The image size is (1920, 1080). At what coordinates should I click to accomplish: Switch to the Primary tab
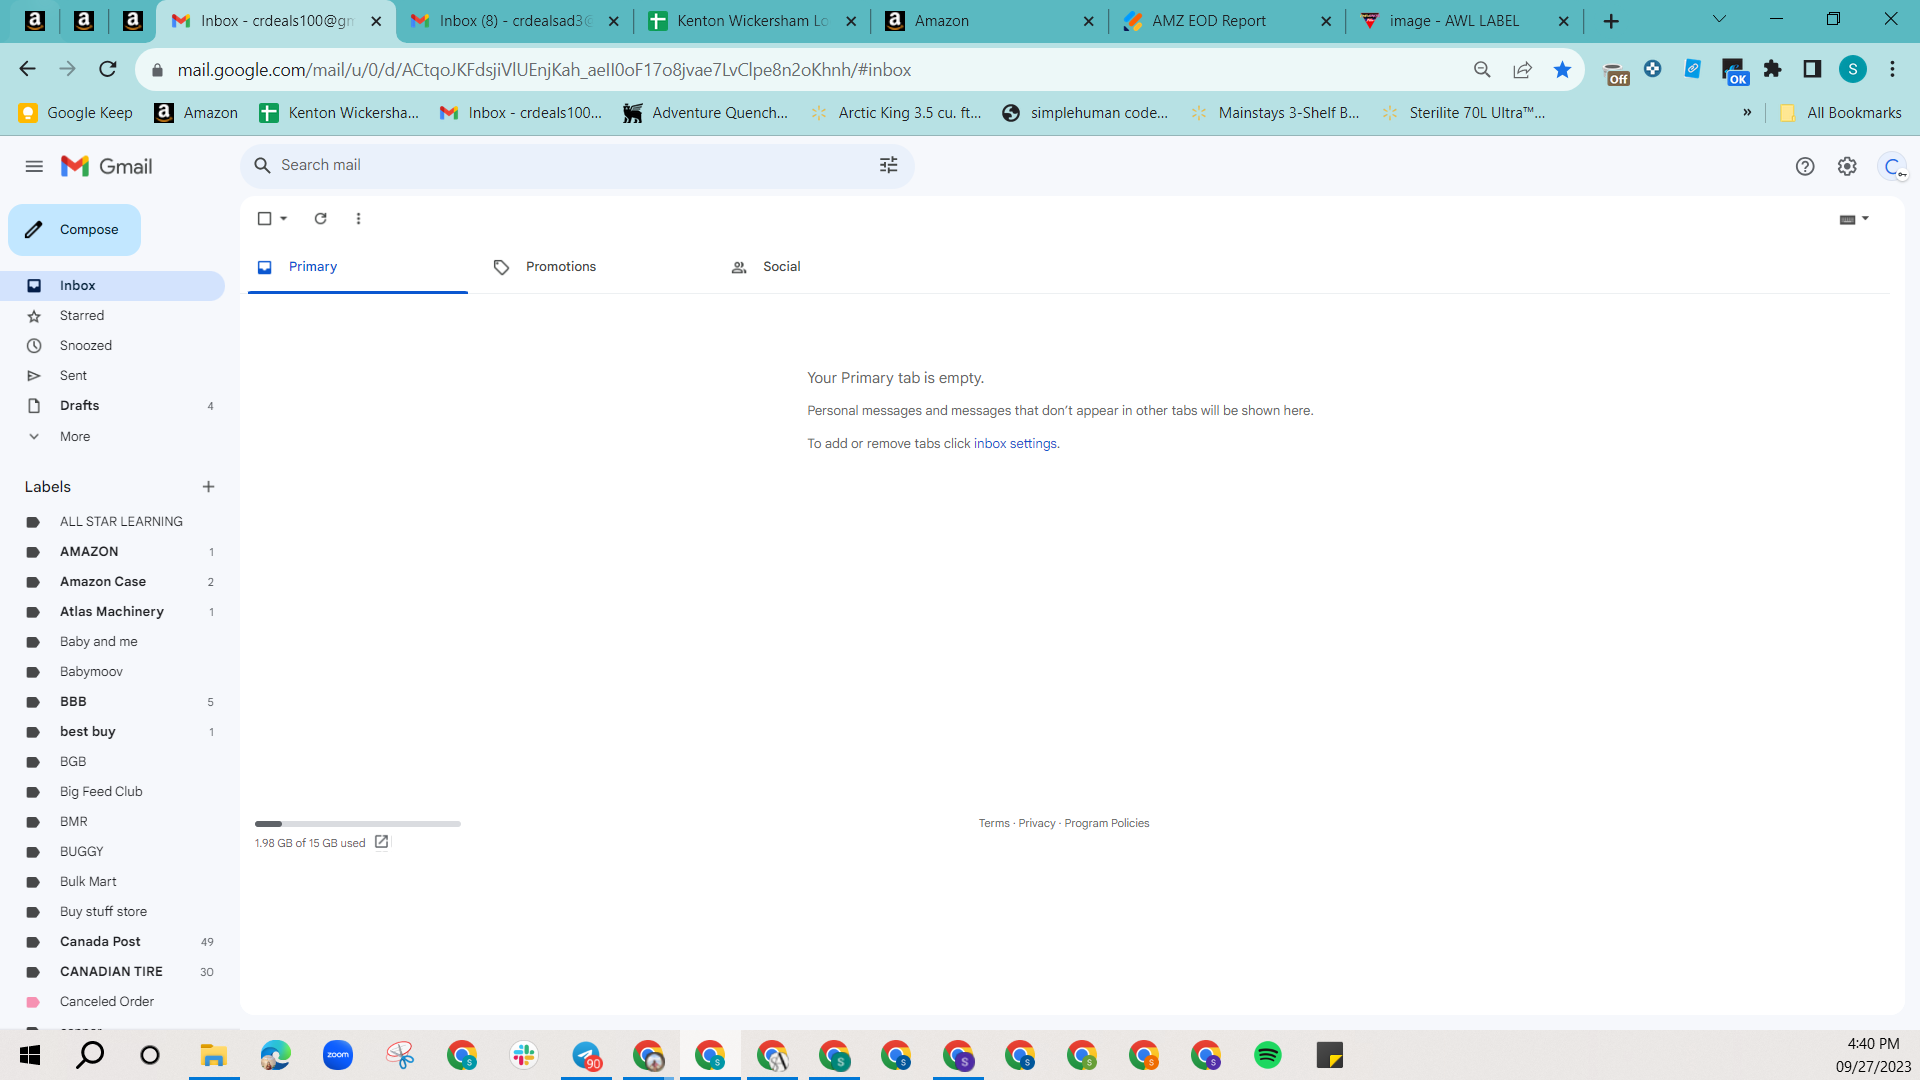[x=357, y=267]
